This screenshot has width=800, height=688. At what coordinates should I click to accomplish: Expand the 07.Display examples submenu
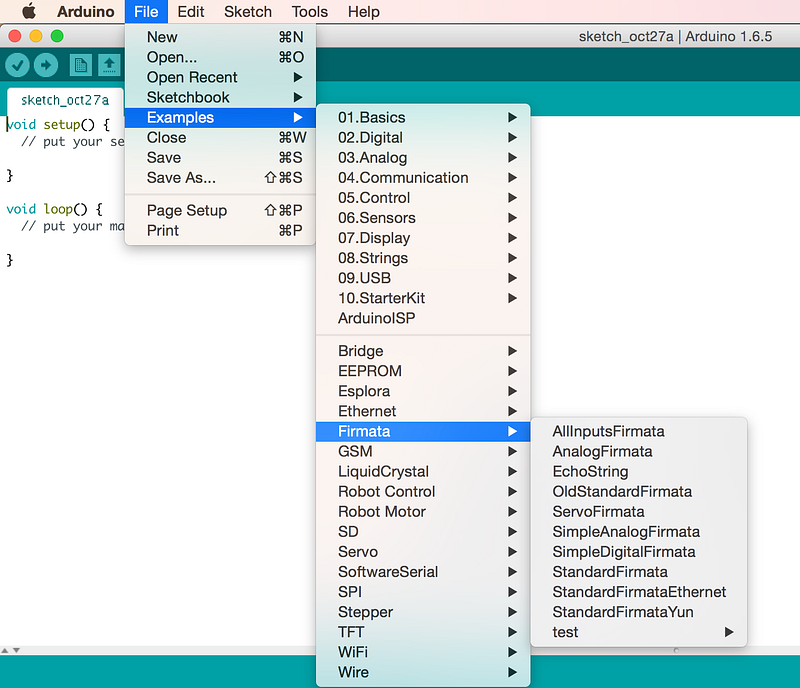click(423, 238)
